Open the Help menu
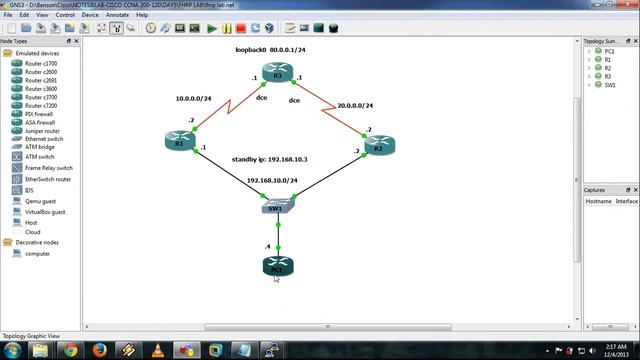 [142, 15]
